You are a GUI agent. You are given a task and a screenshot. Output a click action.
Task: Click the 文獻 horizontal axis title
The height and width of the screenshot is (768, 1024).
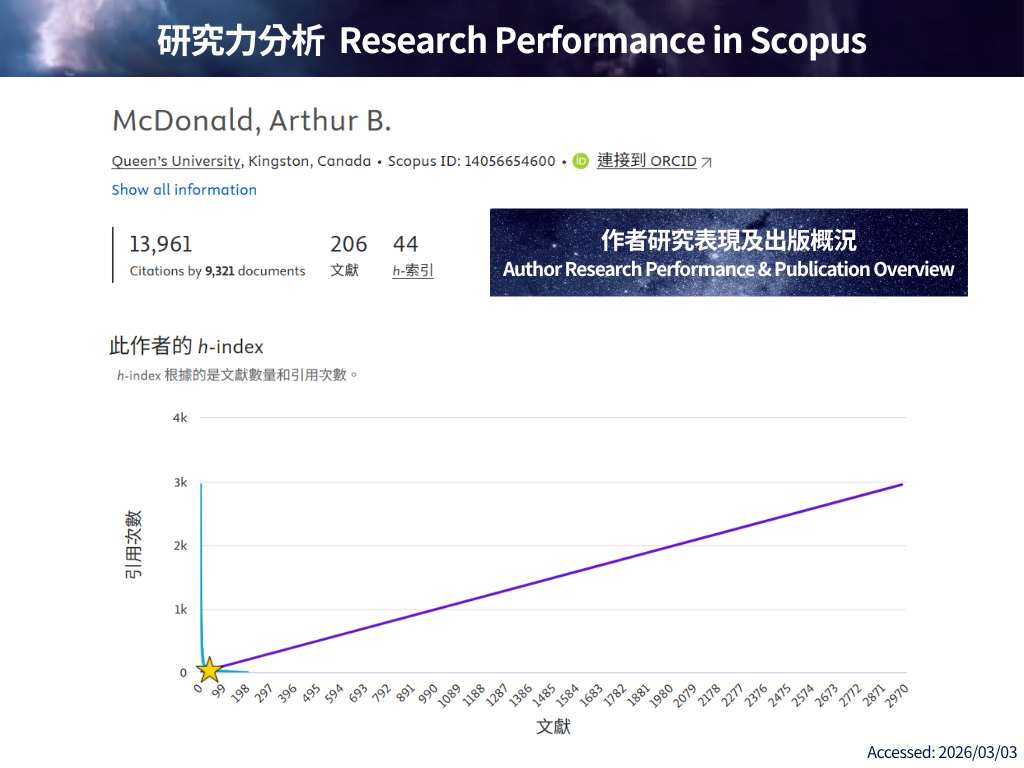click(x=553, y=727)
